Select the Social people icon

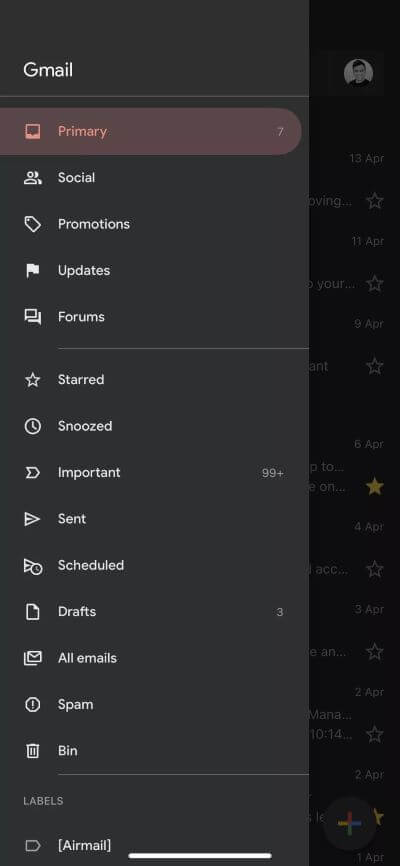point(33,178)
